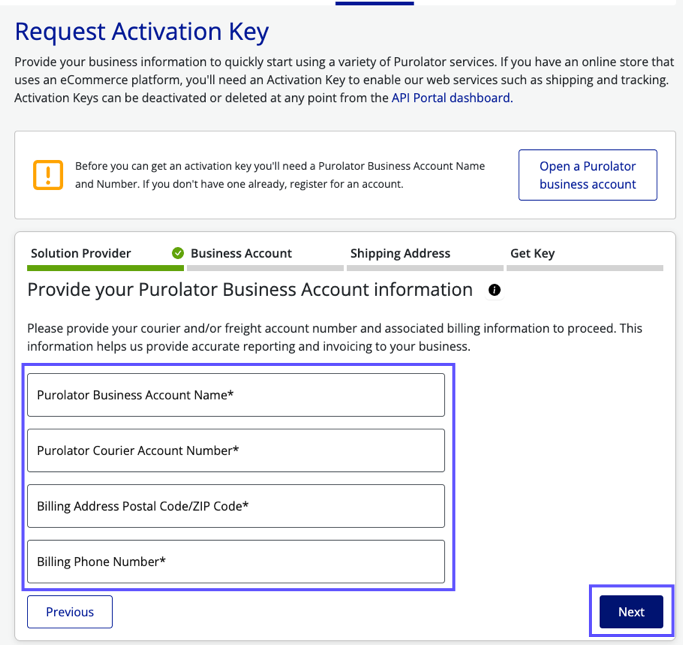Image resolution: width=683 pixels, height=645 pixels.
Task: Click gray progress bar under Shipping Address
Action: (423, 268)
